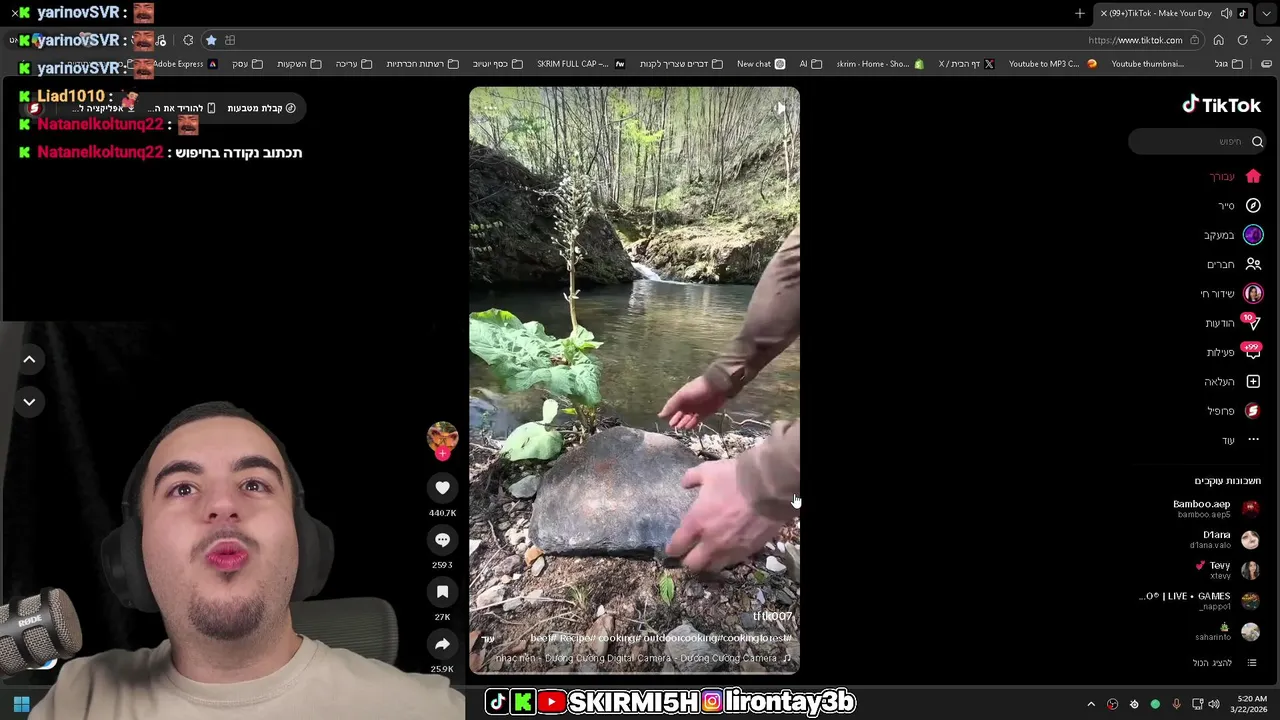Open Bamboo.aep following account
The image size is (1280, 720).
1215,508
